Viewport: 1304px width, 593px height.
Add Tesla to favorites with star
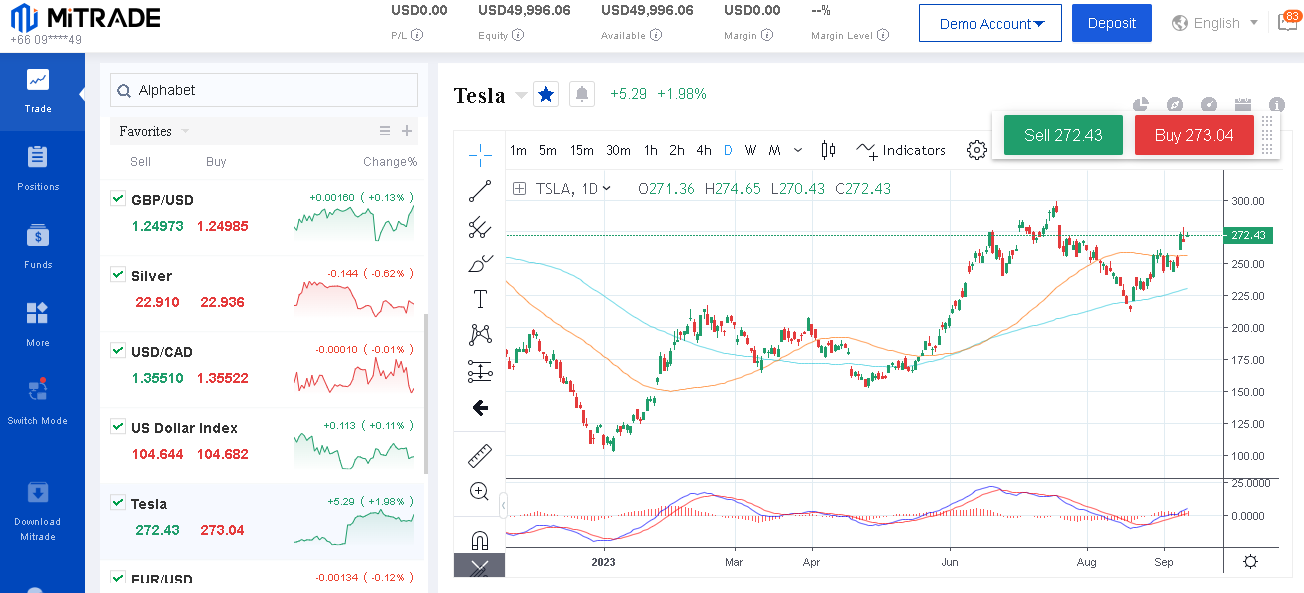pyautogui.click(x=546, y=94)
